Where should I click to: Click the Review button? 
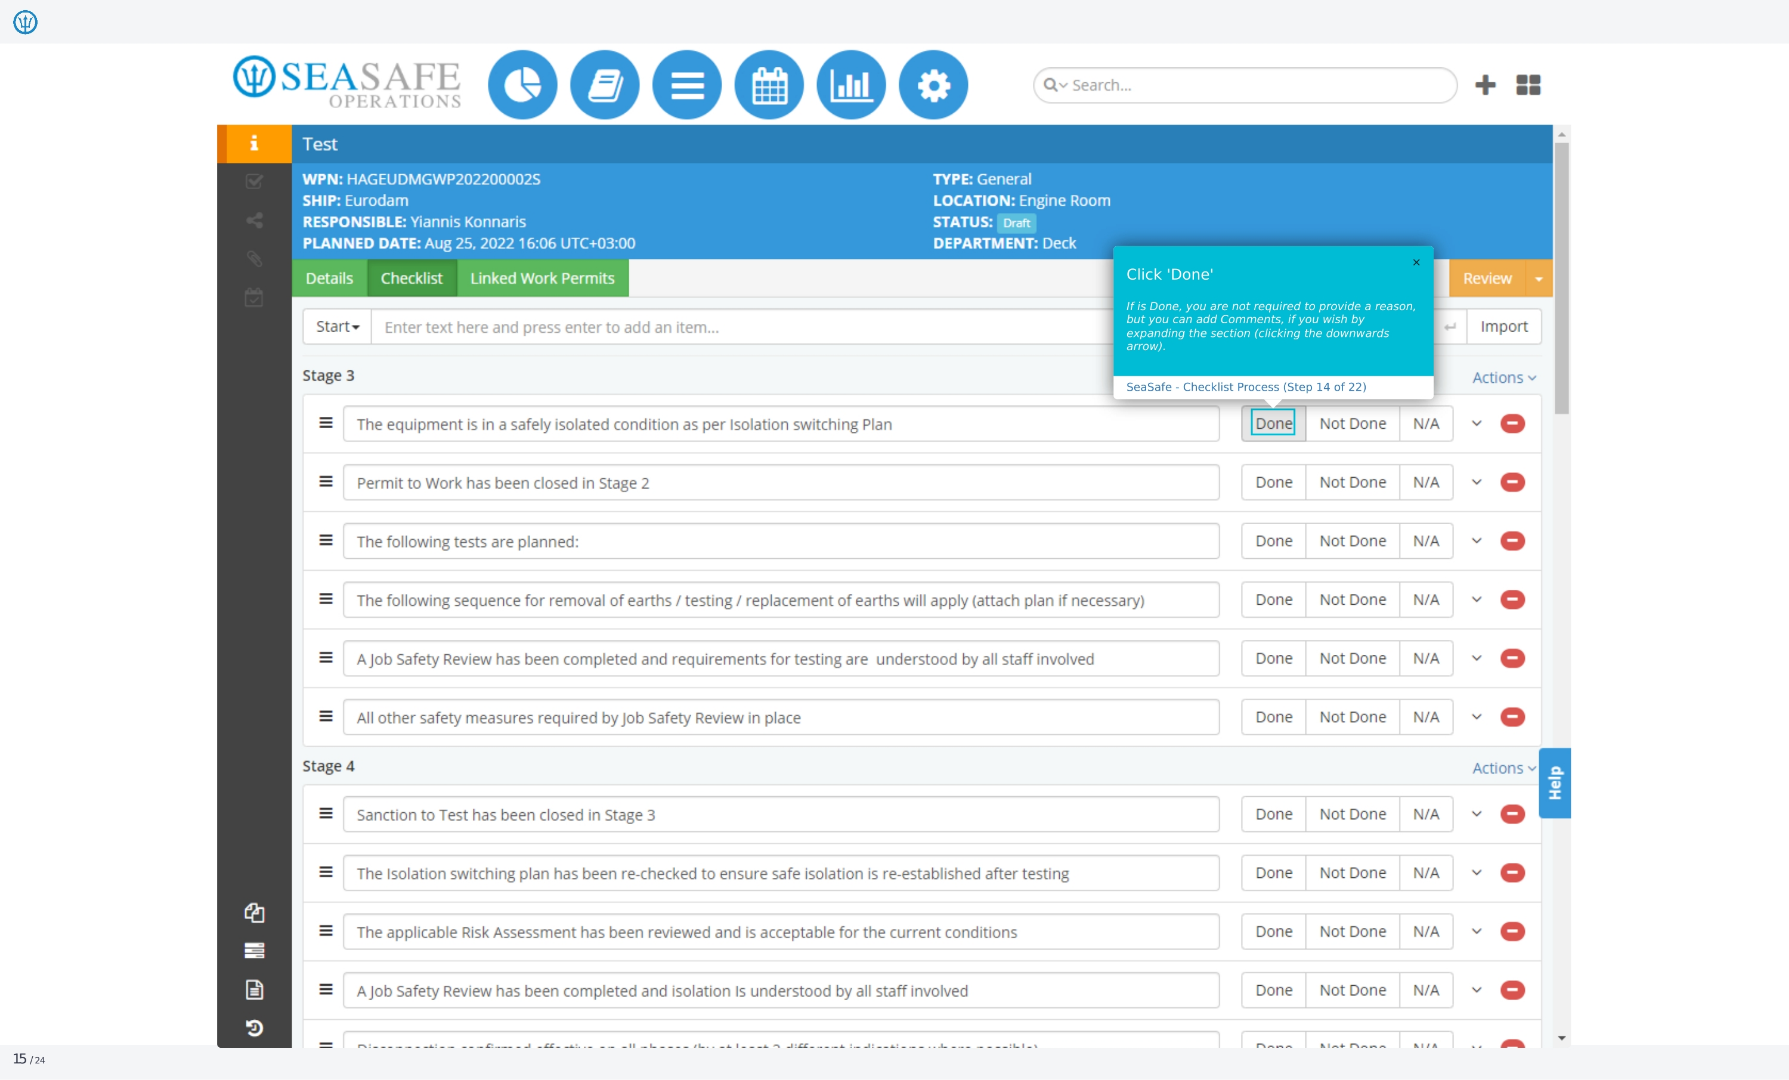click(x=1487, y=279)
